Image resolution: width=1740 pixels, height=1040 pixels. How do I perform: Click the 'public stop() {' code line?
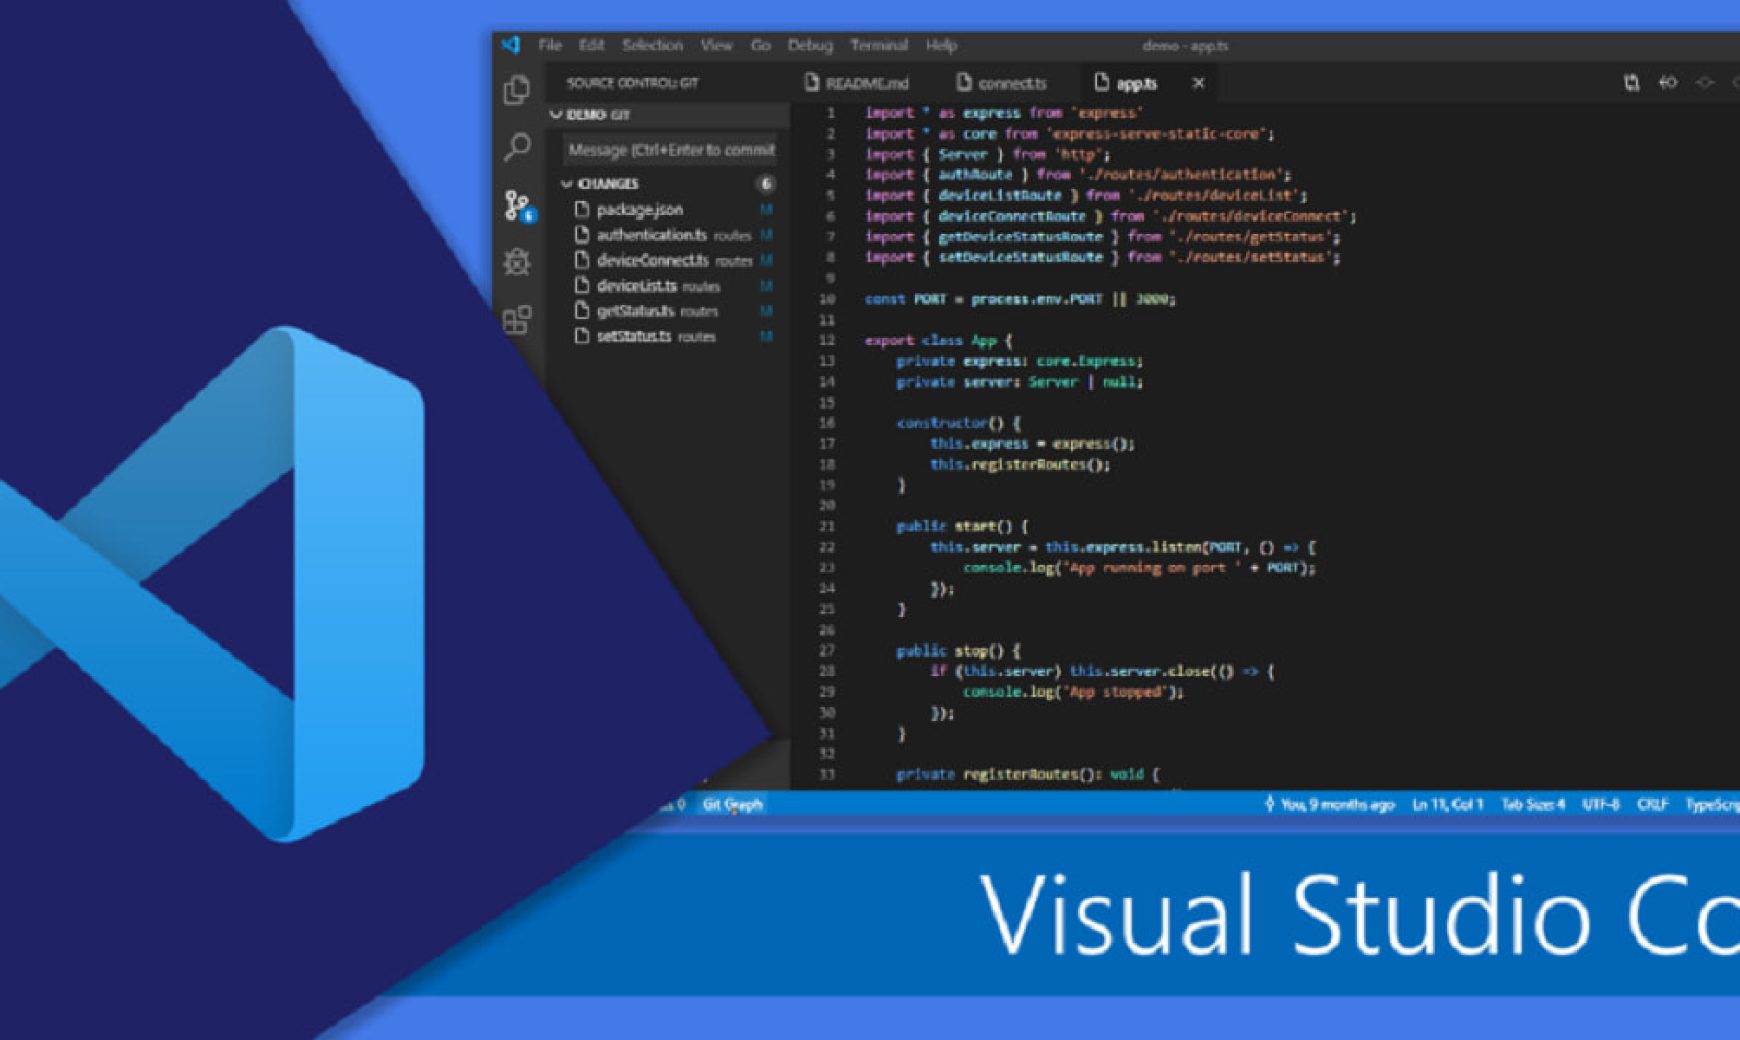tap(958, 651)
